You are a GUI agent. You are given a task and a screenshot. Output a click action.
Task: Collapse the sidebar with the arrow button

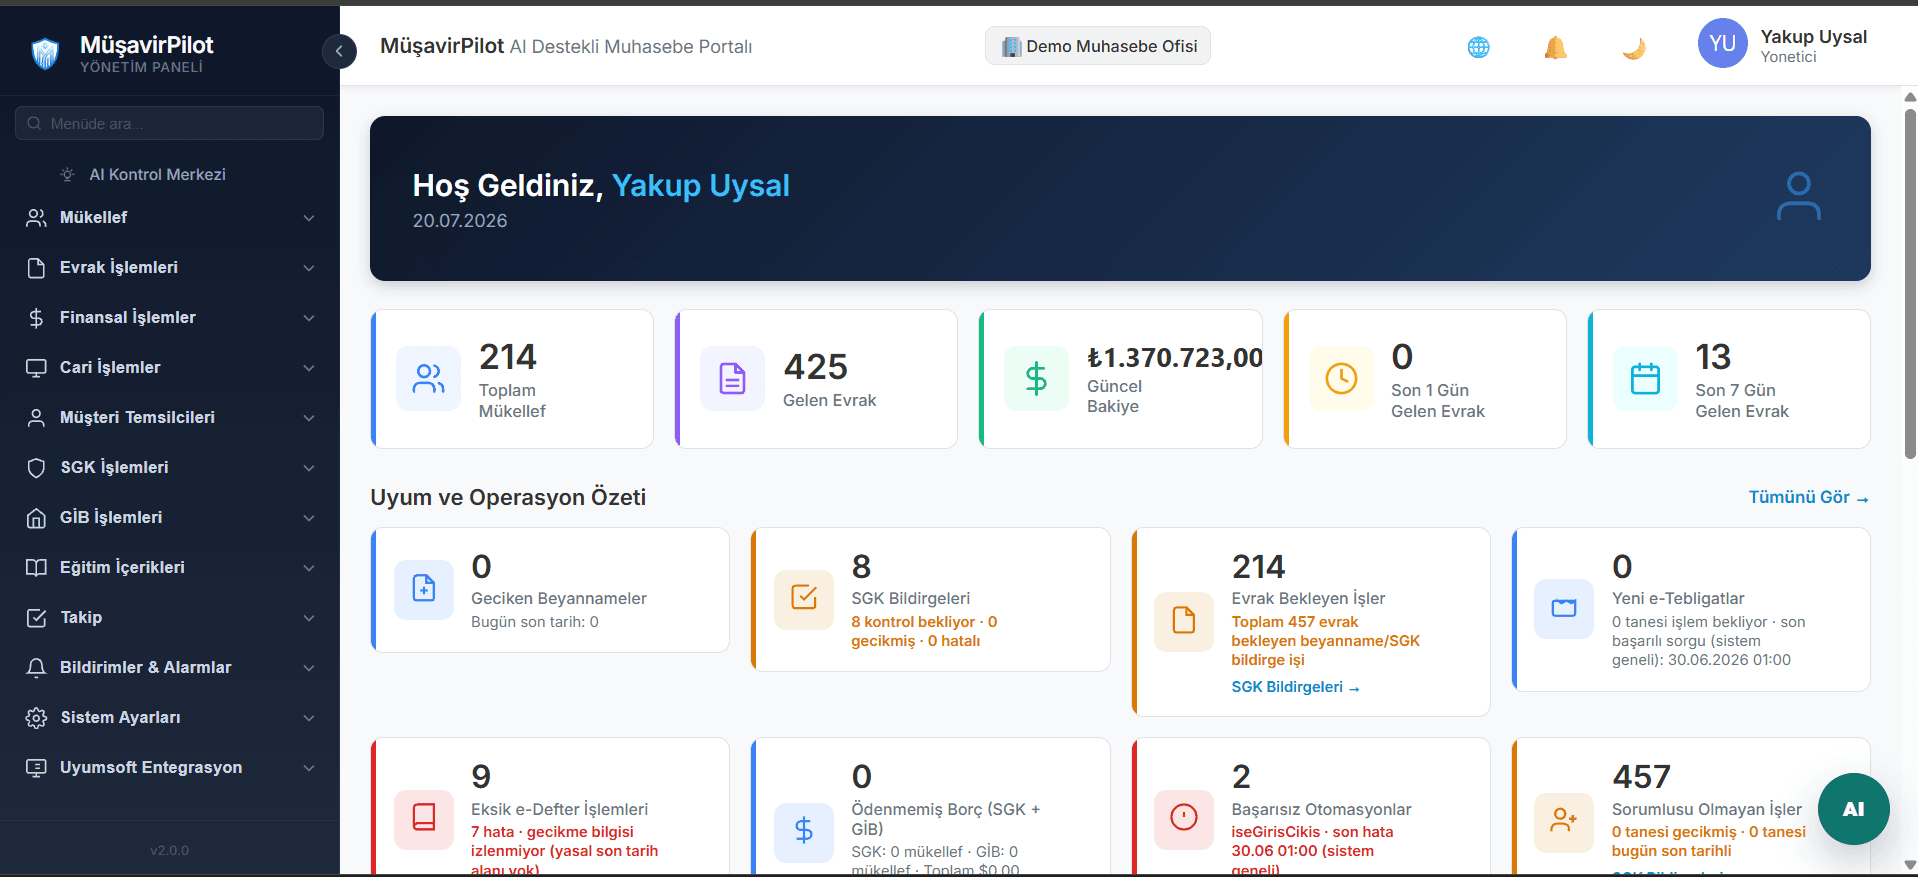click(x=339, y=51)
